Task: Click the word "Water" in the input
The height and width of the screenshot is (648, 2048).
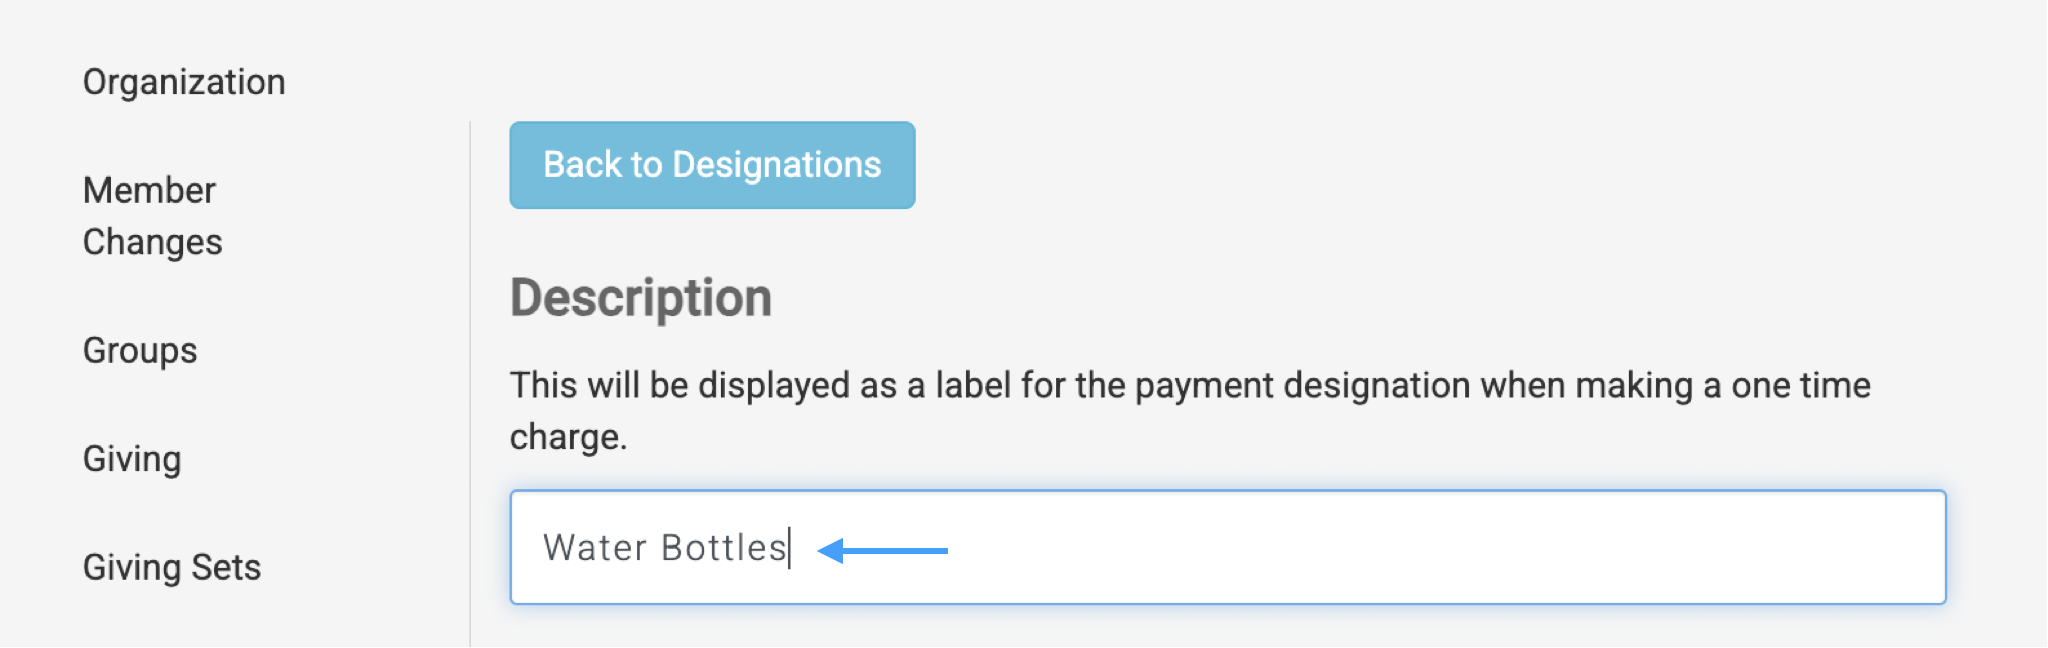Action: tap(595, 548)
